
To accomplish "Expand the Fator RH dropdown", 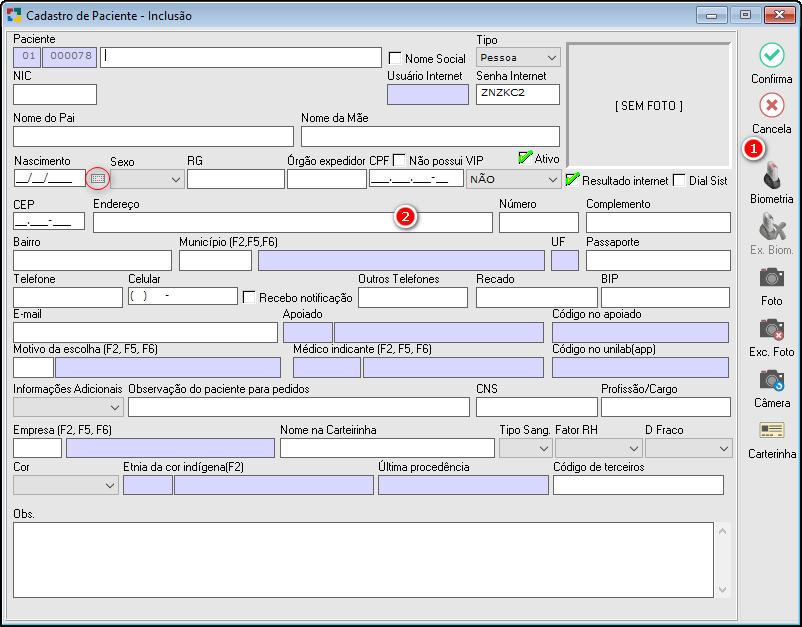I will coord(598,449).
